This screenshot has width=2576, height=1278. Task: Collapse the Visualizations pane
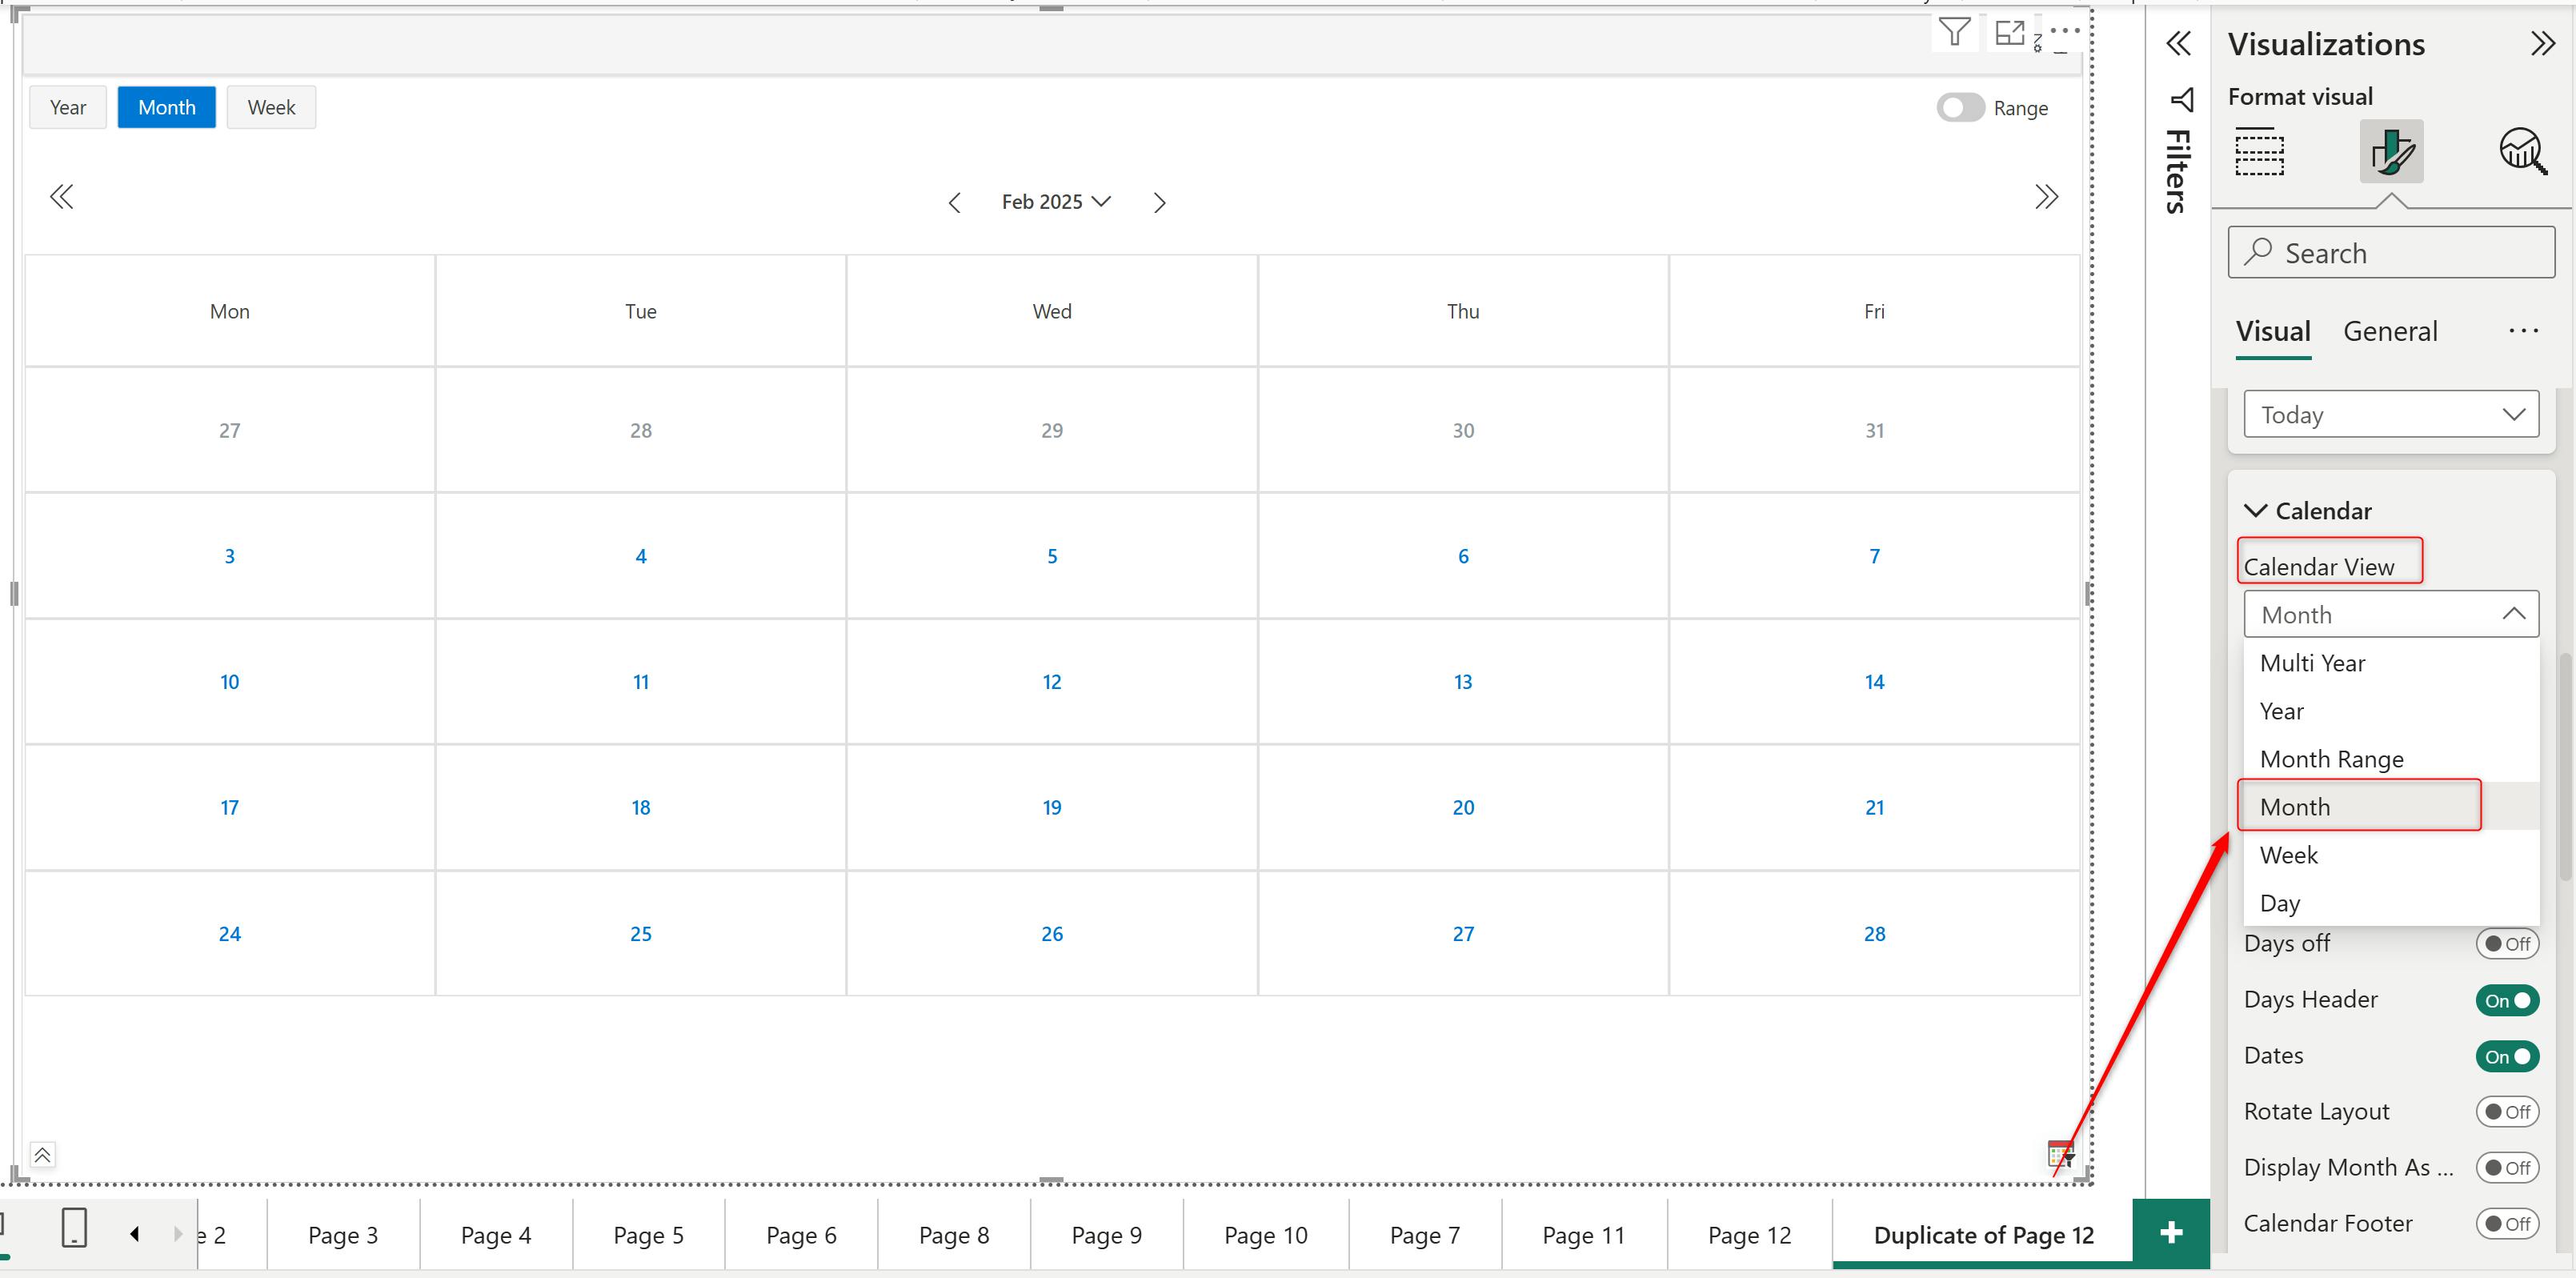(x=2542, y=44)
